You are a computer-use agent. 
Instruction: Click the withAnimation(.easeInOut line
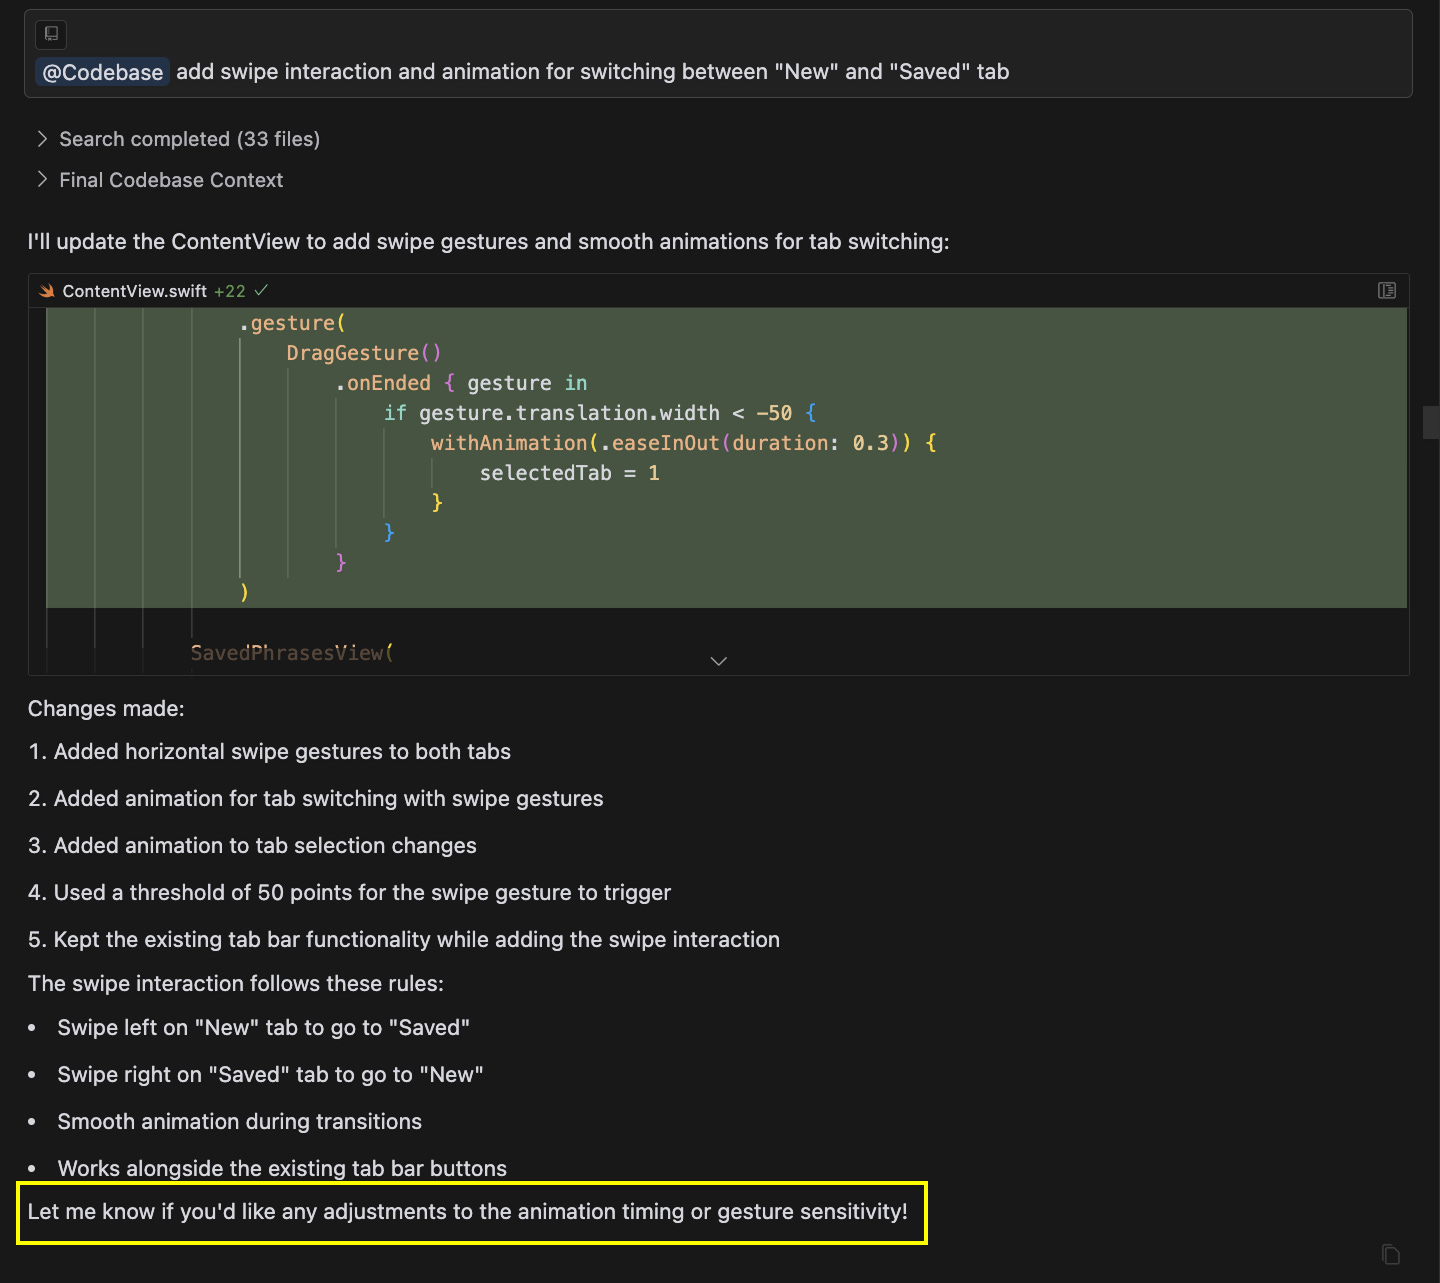(x=684, y=443)
